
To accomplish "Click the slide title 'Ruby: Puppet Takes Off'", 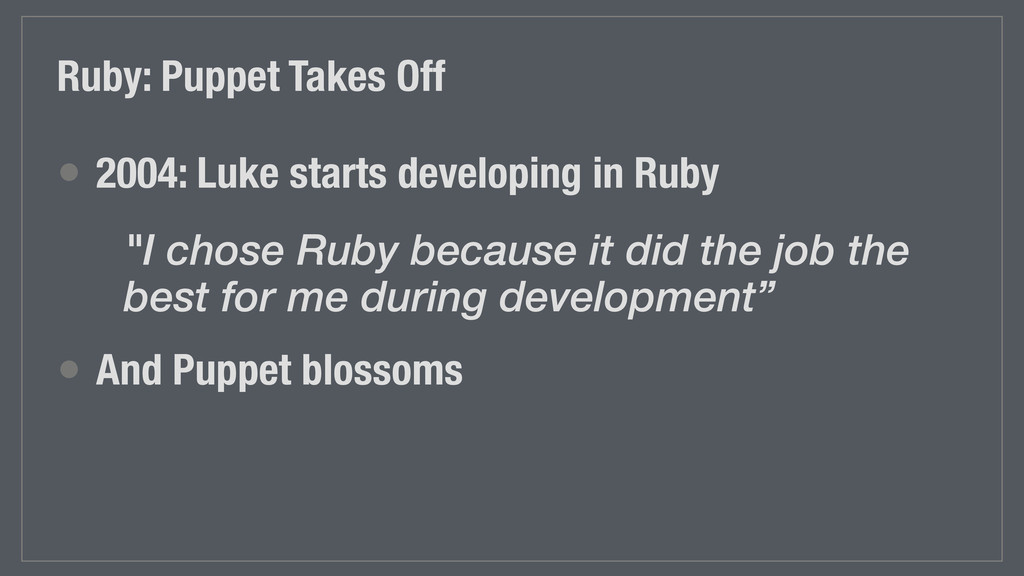I will click(x=251, y=77).
